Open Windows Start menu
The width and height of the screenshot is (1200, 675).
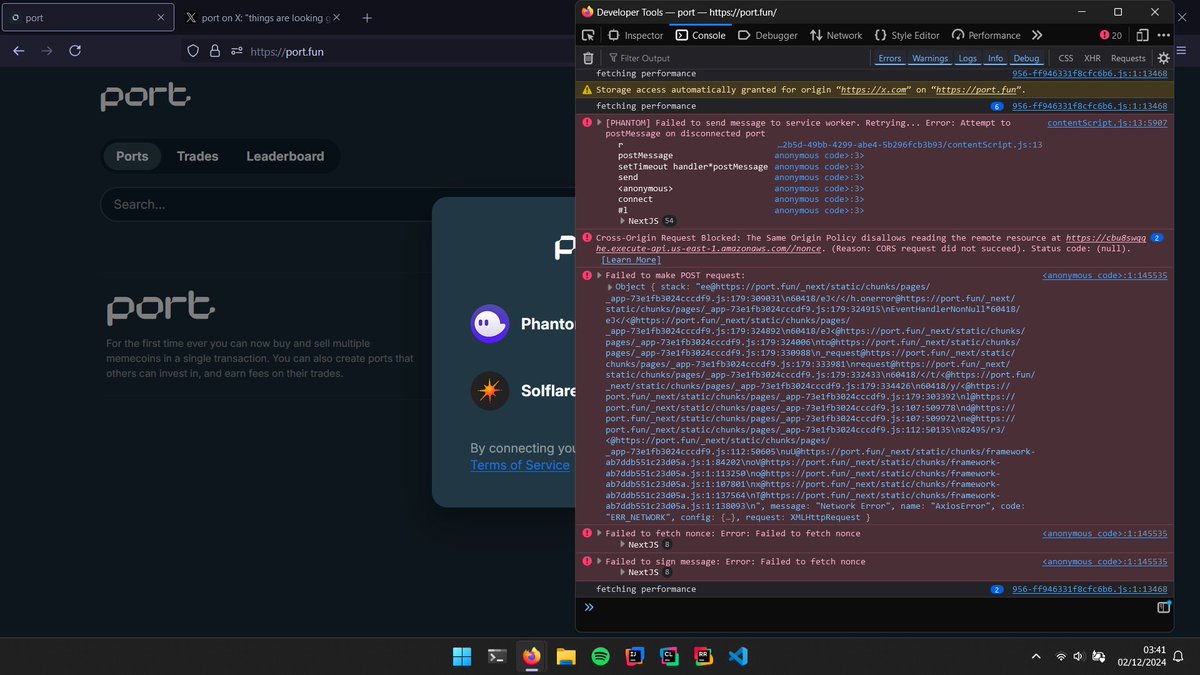click(x=462, y=656)
